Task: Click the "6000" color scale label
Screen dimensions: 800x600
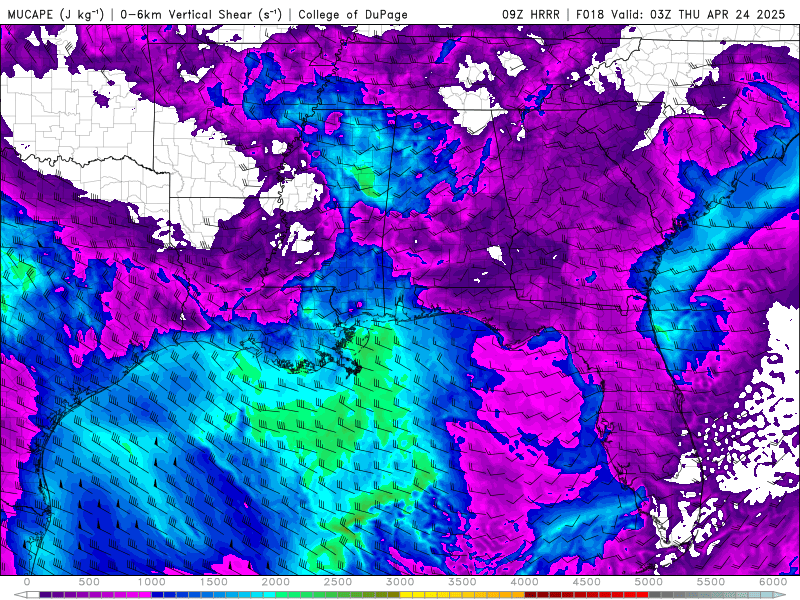Action: 773,582
